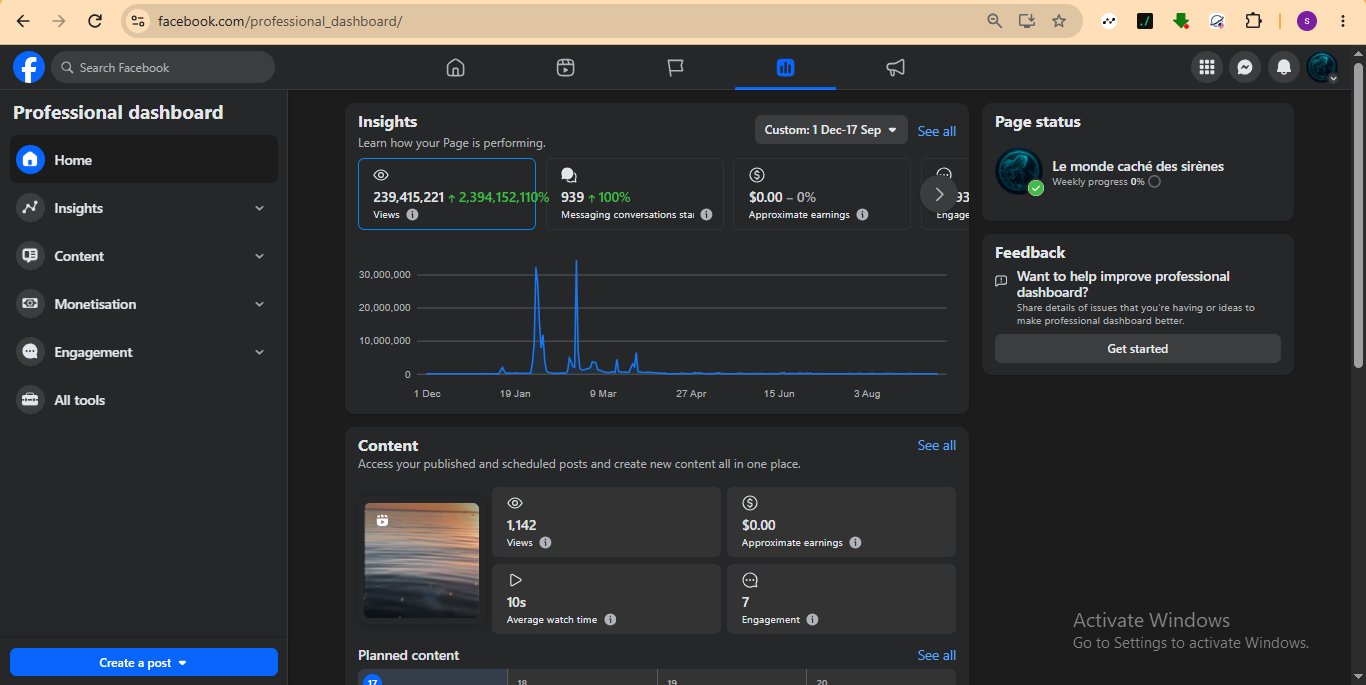Click info icon beside Content Engagement

(812, 620)
